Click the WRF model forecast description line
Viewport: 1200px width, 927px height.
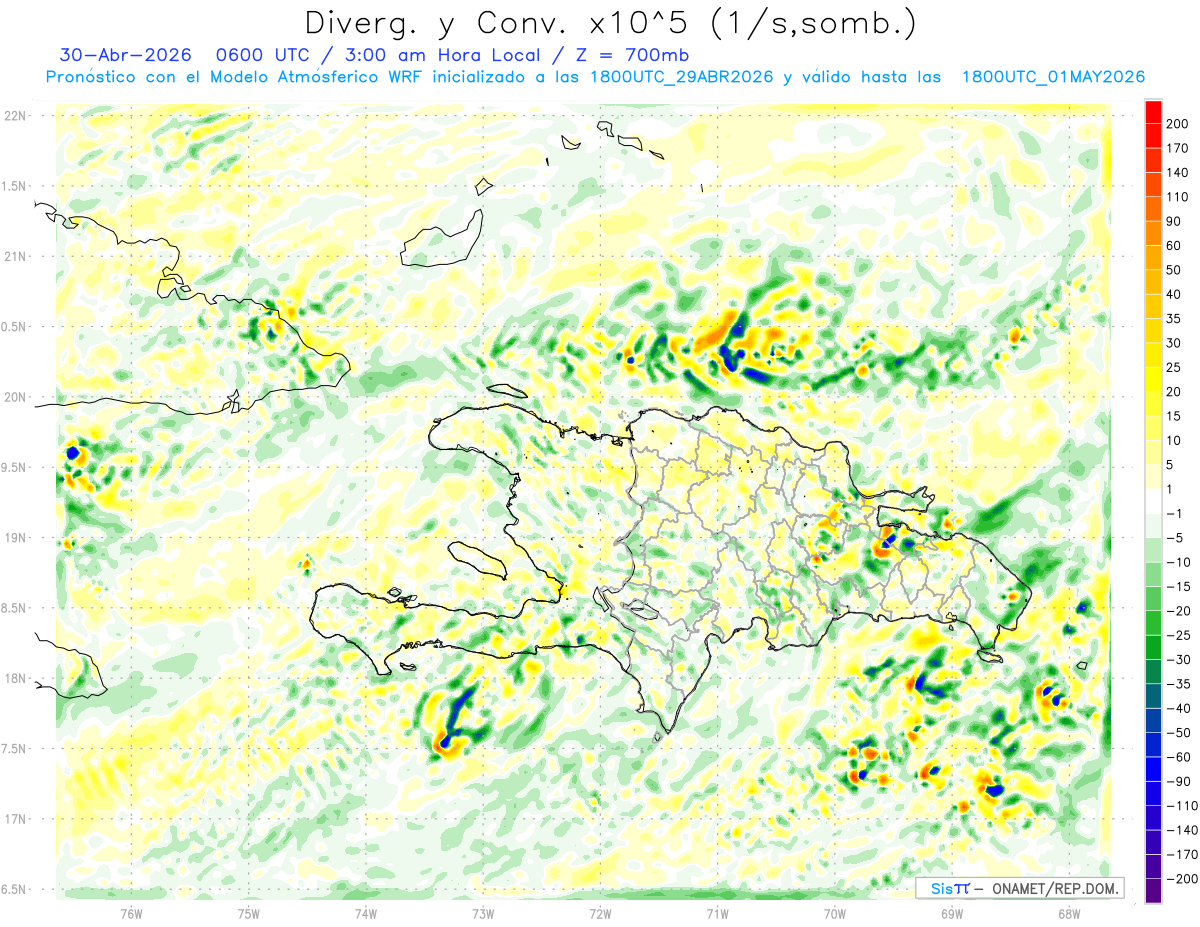595,77
